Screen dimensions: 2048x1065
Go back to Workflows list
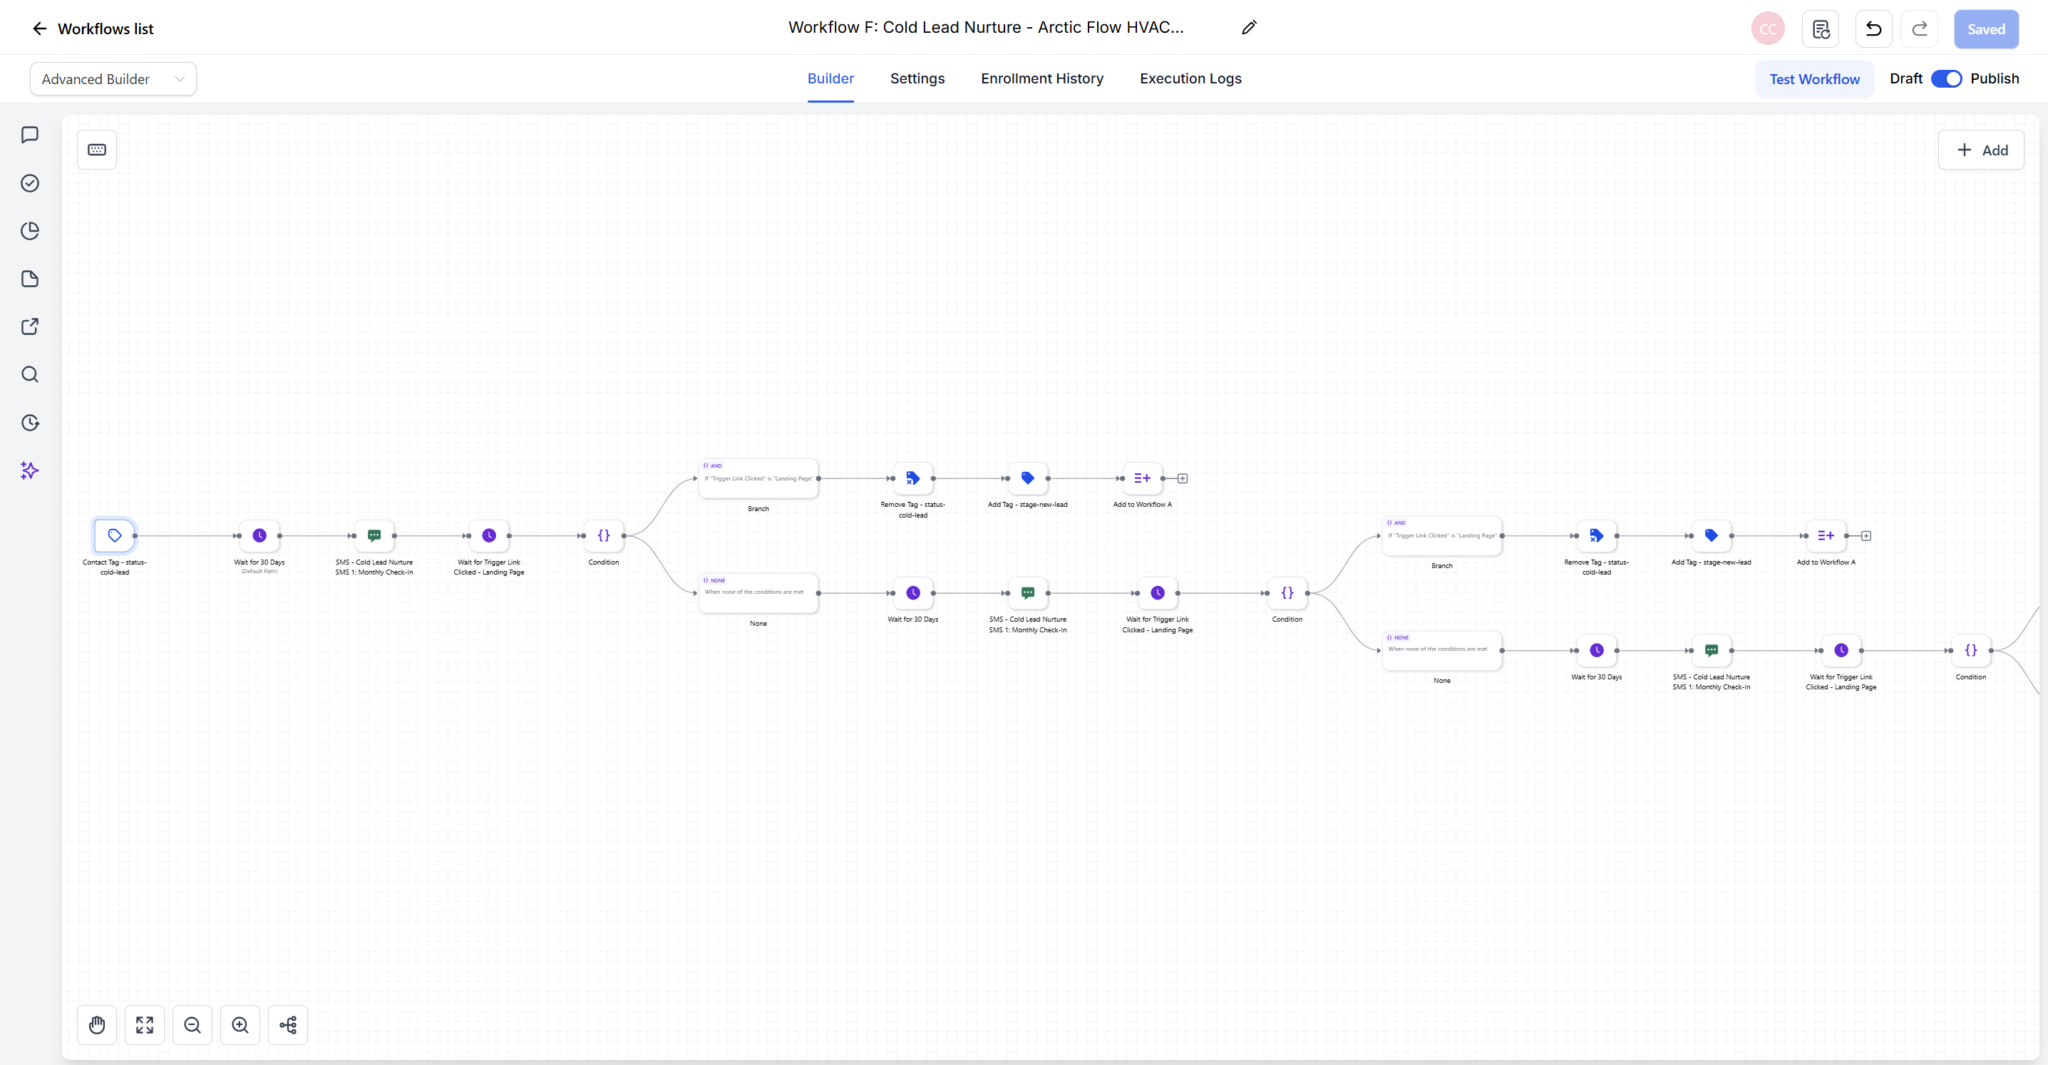[x=93, y=29]
